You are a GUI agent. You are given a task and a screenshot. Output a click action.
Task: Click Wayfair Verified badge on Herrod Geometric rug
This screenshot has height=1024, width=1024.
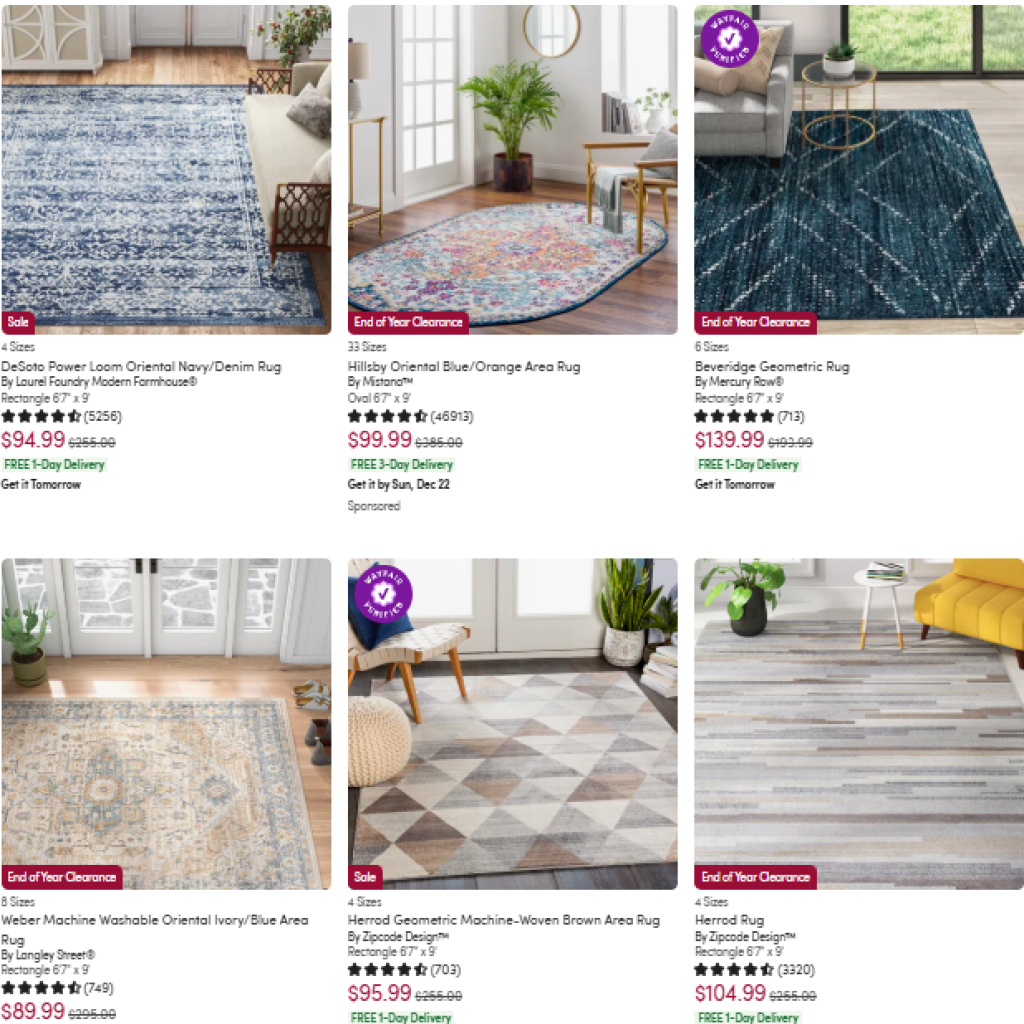tap(383, 594)
